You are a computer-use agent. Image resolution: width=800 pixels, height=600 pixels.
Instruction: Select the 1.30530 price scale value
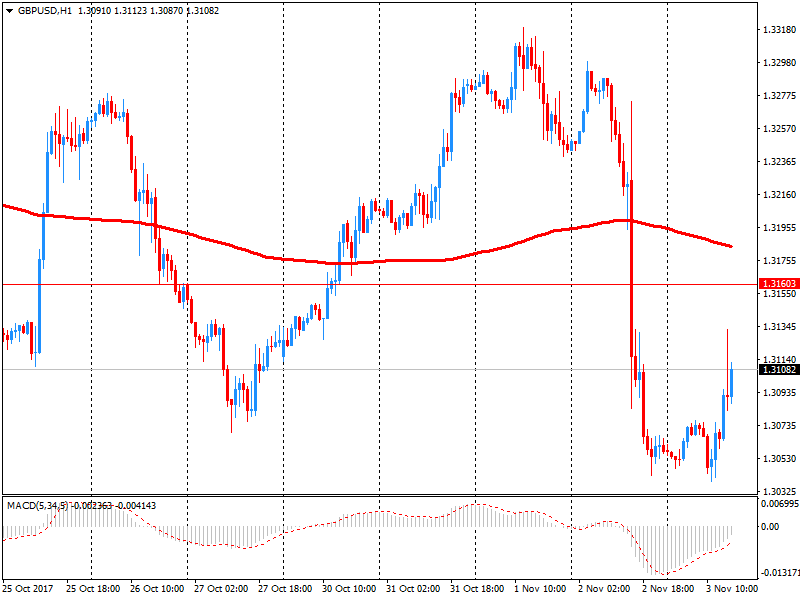coord(779,459)
